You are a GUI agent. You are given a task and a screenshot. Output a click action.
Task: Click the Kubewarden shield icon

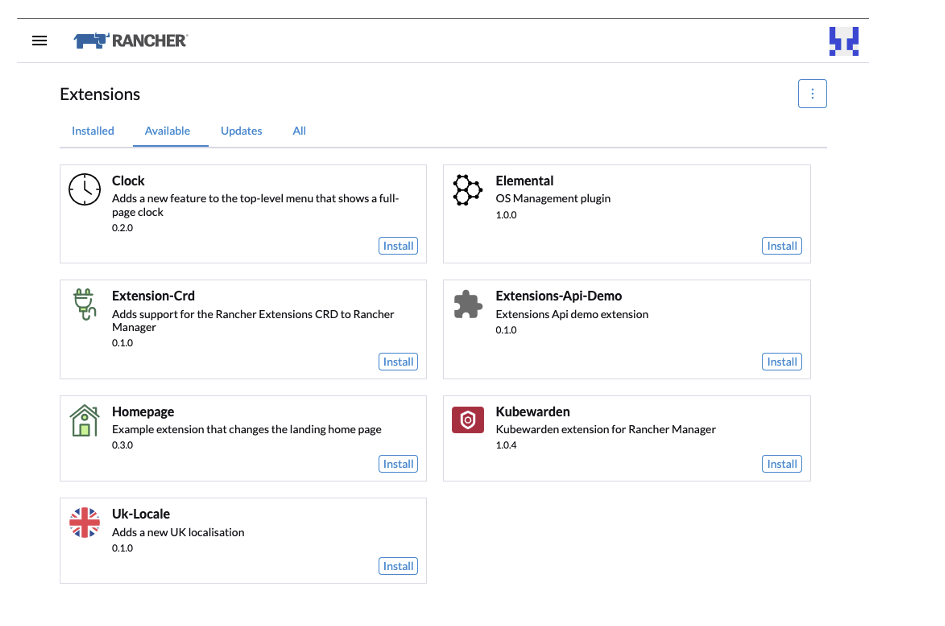[x=467, y=420]
